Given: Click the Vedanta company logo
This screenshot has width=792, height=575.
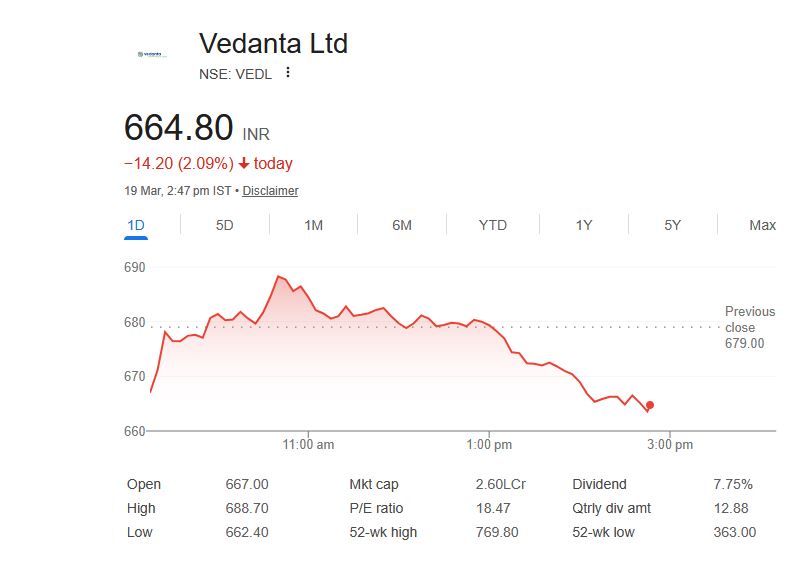Looking at the screenshot, I should 152,54.
